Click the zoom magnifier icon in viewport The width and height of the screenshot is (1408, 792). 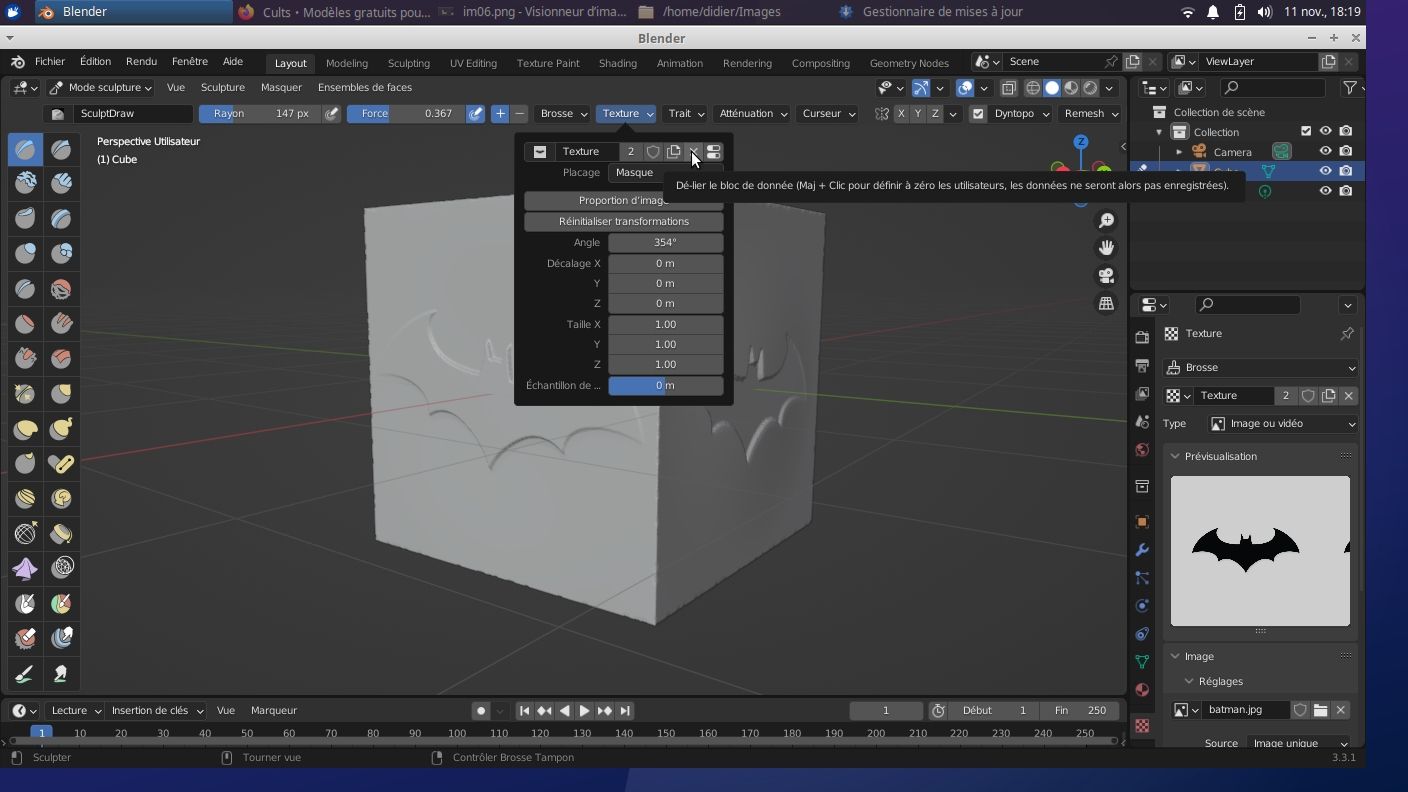1106,220
